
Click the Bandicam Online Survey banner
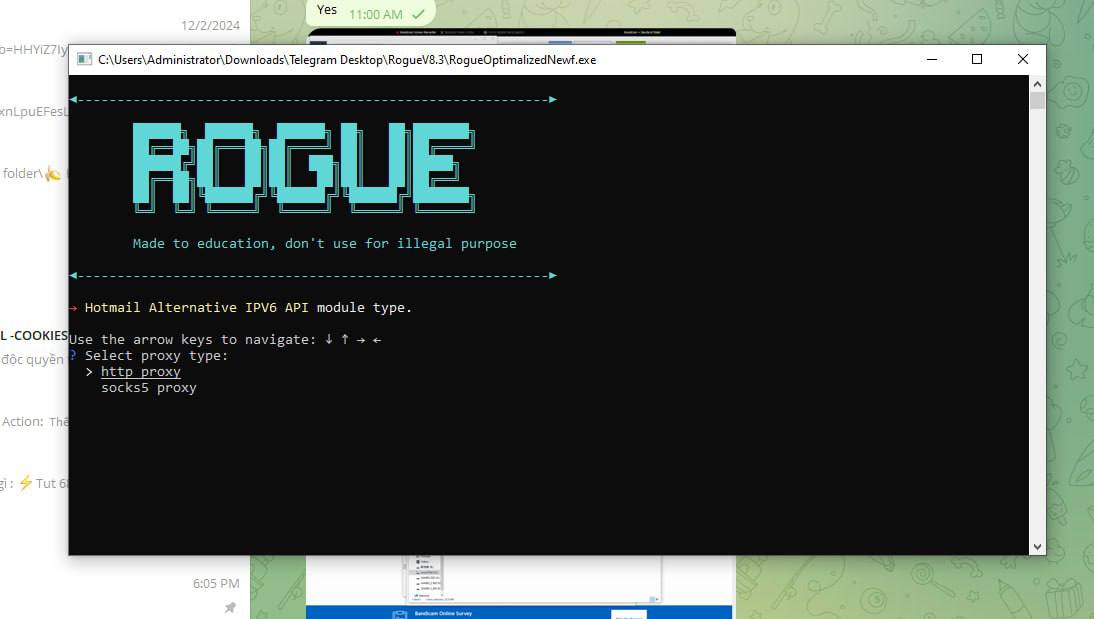click(518, 612)
